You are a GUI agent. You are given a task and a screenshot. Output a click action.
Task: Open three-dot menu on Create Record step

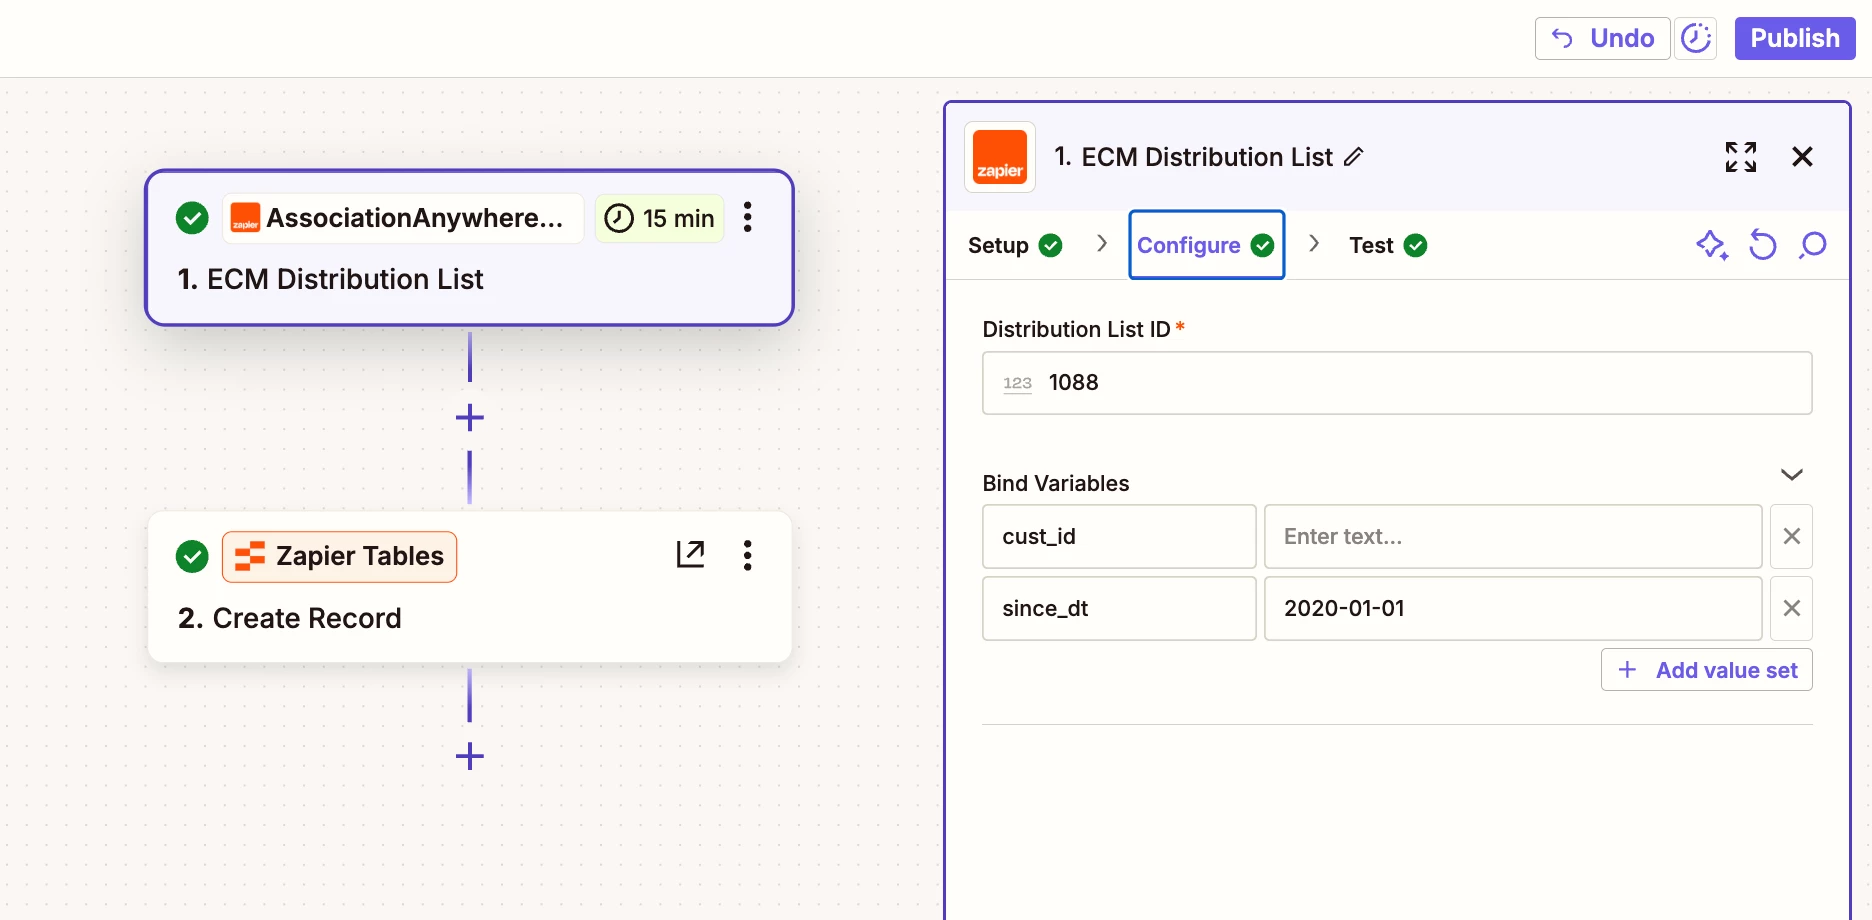[747, 555]
